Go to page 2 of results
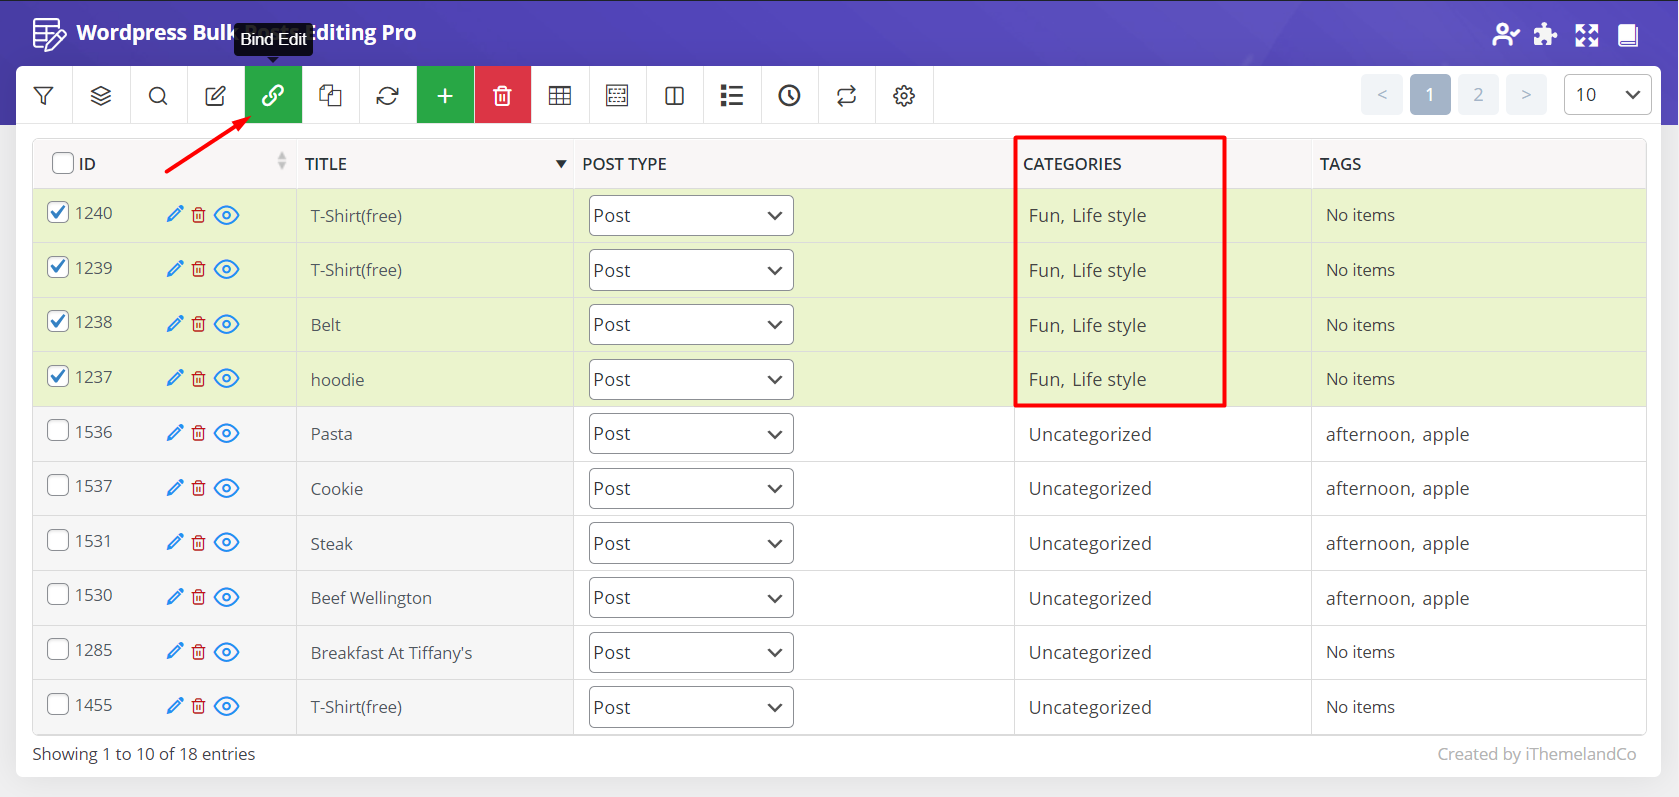The height and width of the screenshot is (797, 1679). tap(1477, 95)
